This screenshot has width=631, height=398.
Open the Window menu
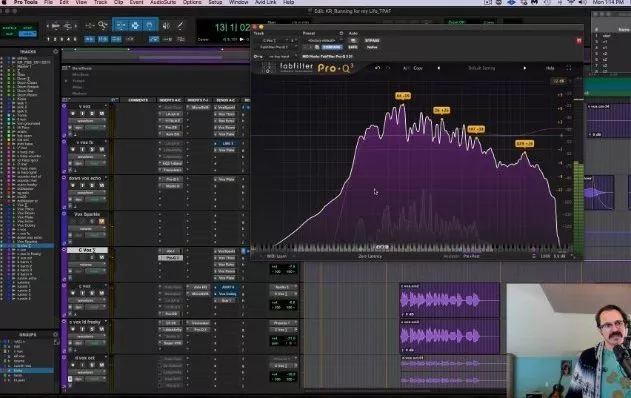(239, 2)
